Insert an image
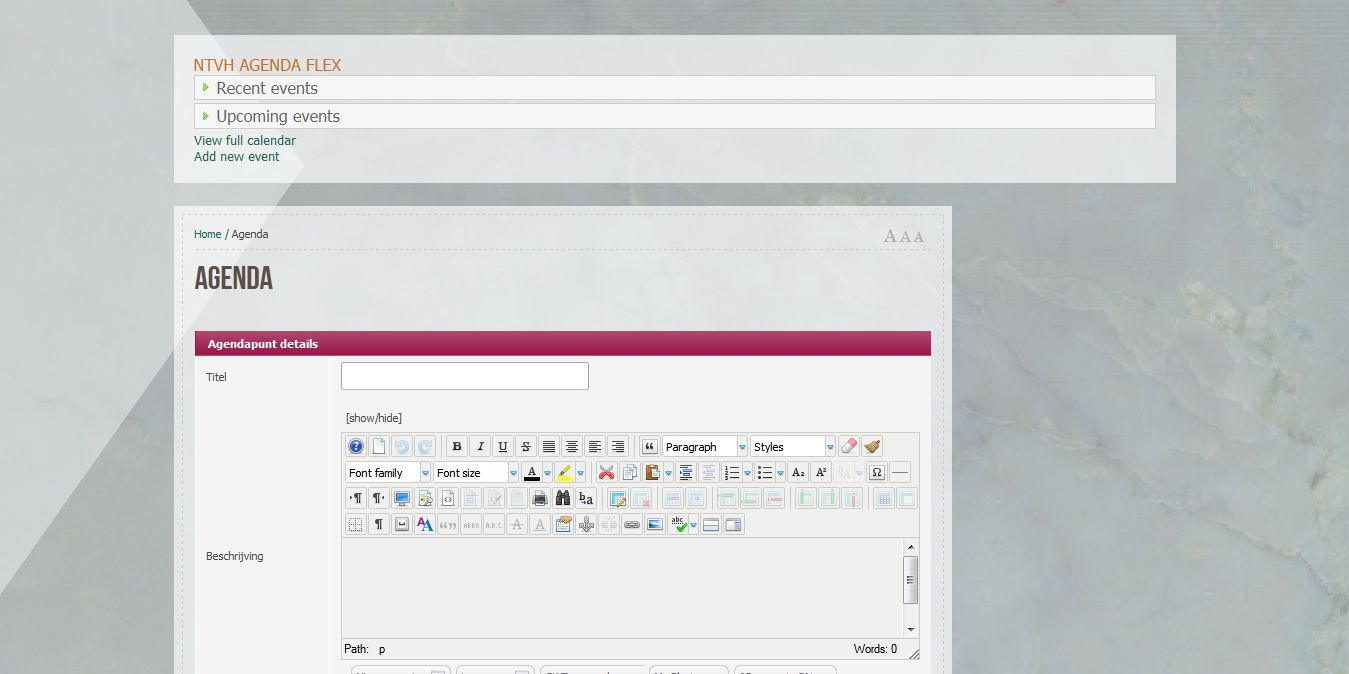The width and height of the screenshot is (1349, 674). [x=655, y=524]
